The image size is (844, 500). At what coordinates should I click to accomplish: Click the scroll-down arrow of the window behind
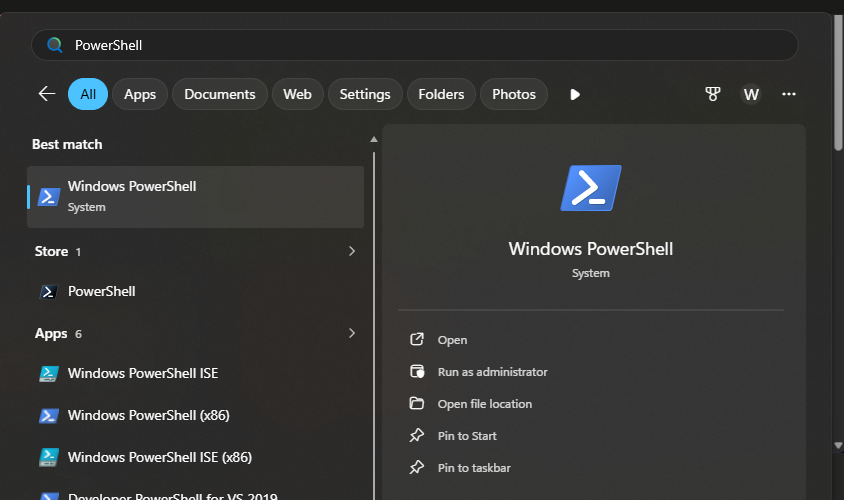(838, 446)
